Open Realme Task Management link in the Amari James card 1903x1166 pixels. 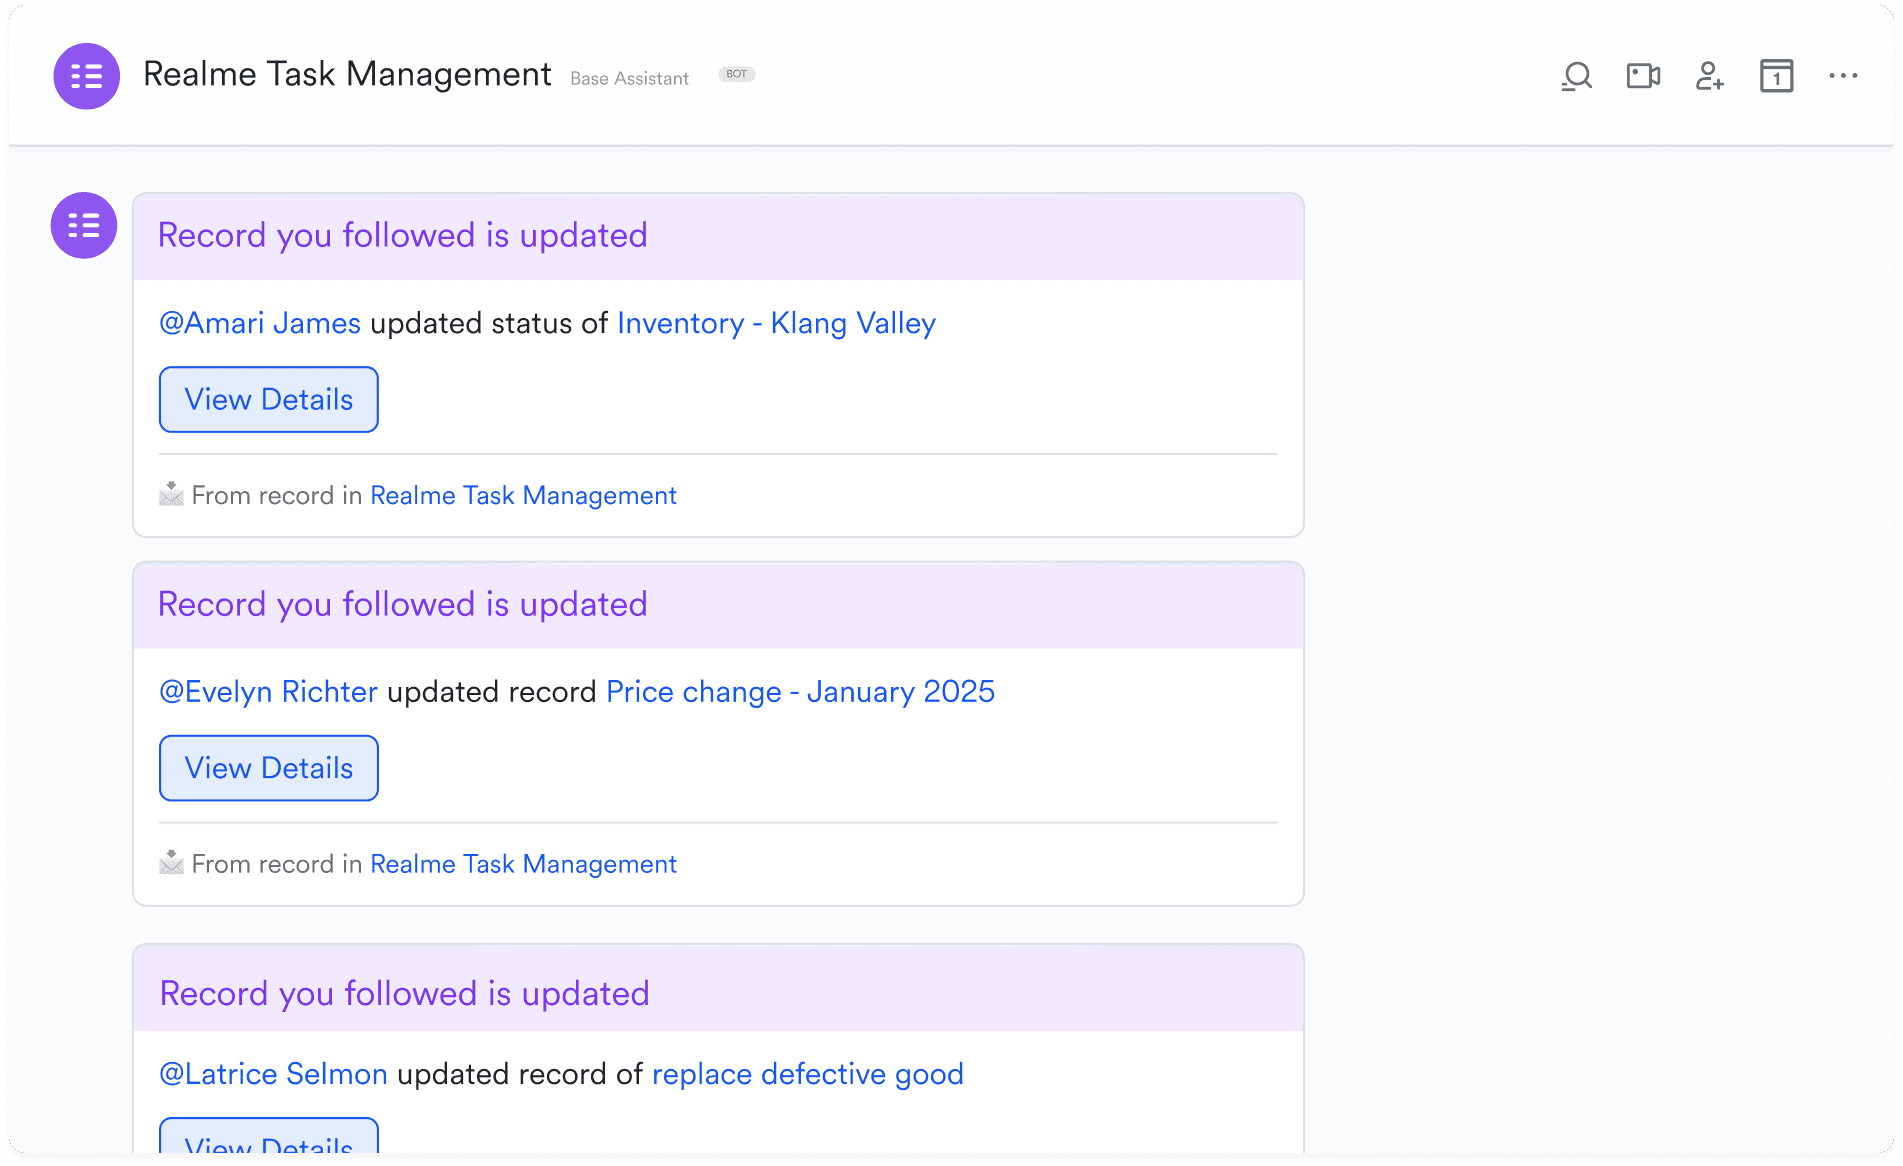pyautogui.click(x=523, y=495)
